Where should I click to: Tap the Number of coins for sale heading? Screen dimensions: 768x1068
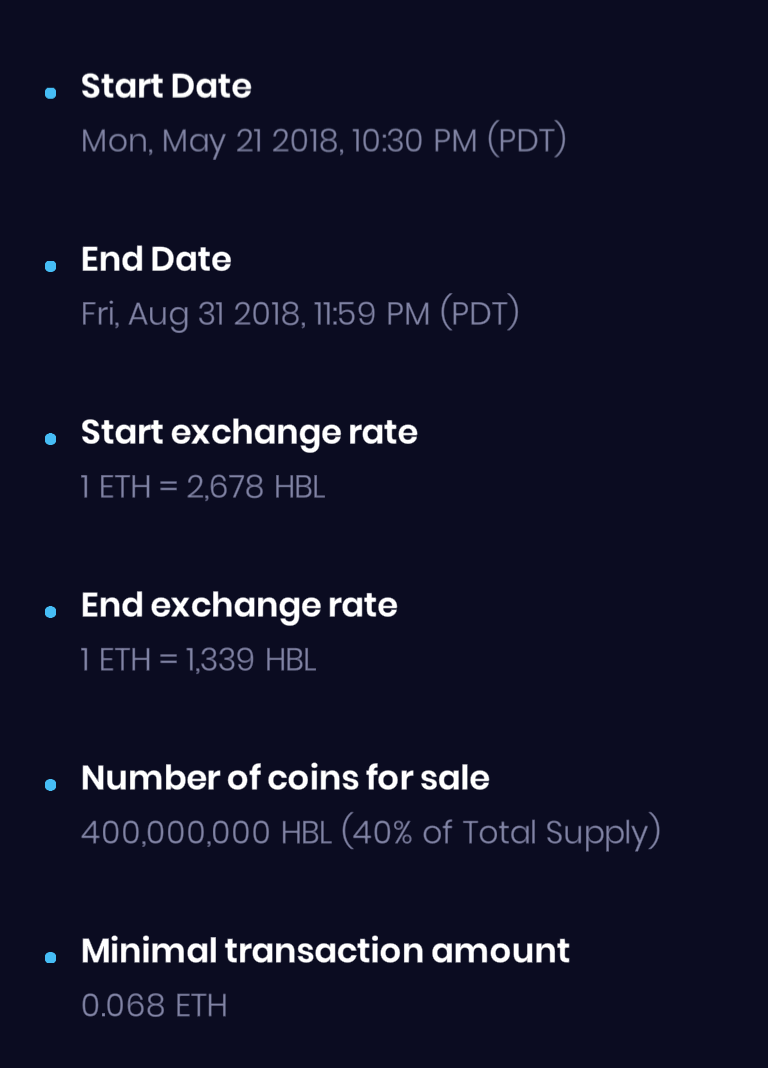point(285,778)
